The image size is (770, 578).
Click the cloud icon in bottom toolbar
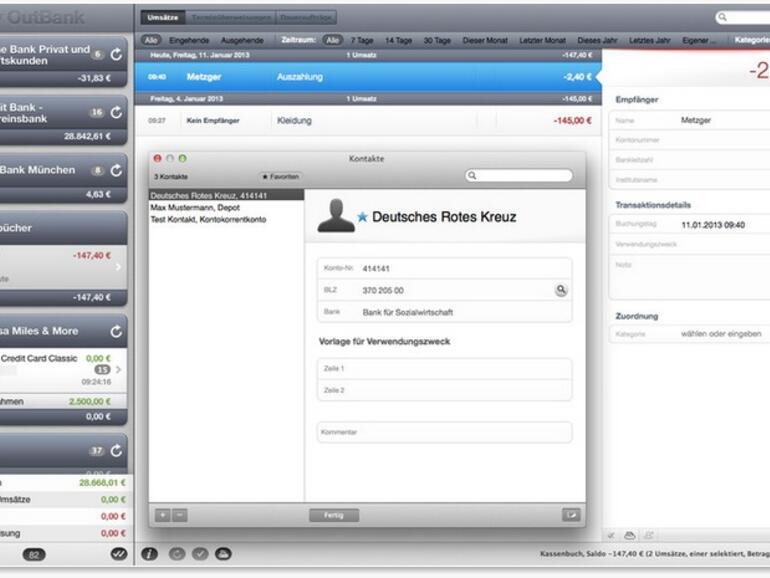click(223, 554)
